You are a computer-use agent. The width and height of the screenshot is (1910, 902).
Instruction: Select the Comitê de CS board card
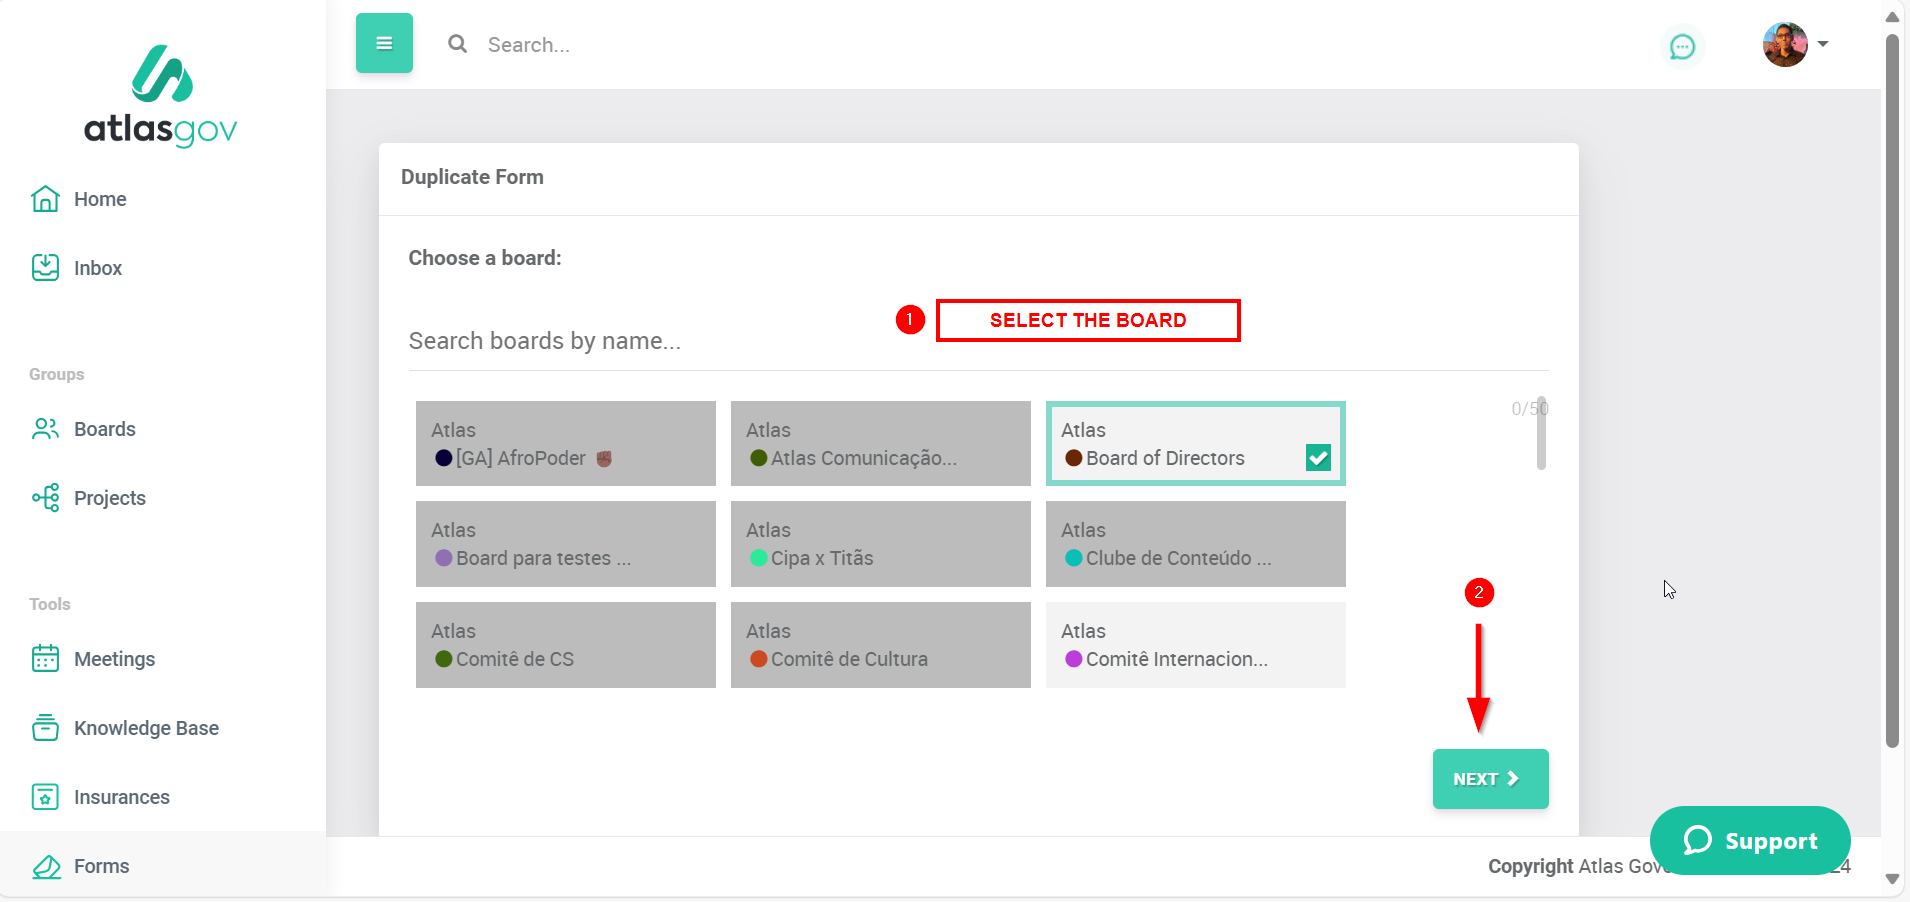point(566,645)
